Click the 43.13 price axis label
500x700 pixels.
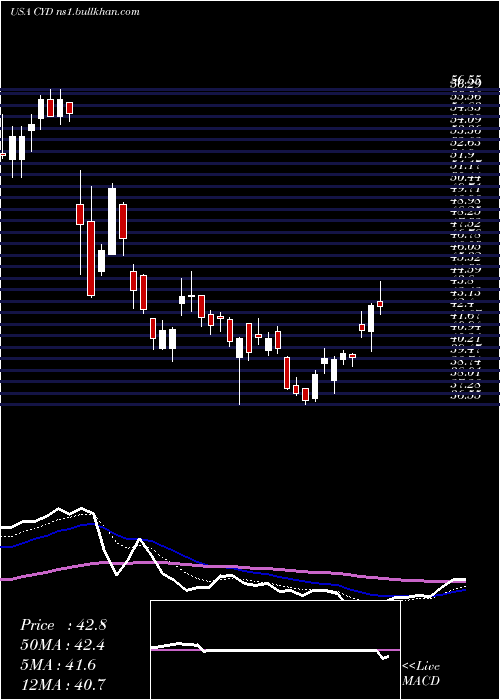pos(465,293)
